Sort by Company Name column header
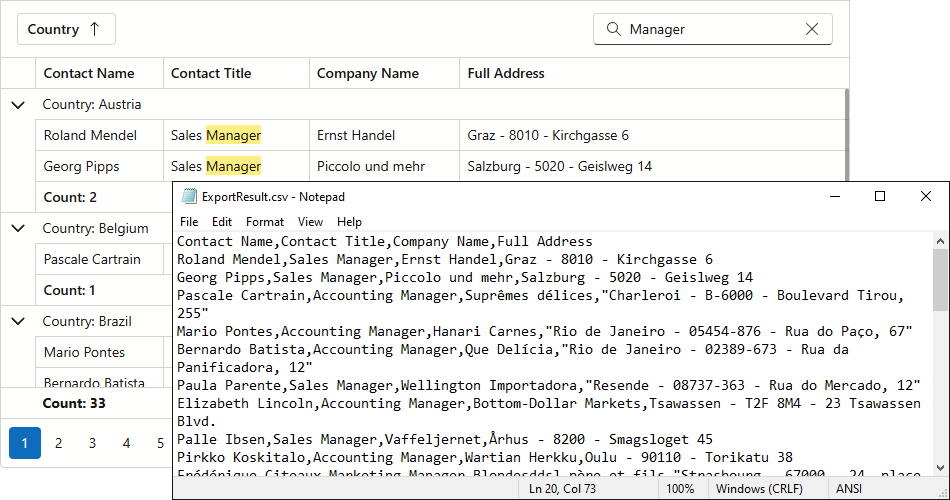This screenshot has width=950, height=500. [x=385, y=73]
